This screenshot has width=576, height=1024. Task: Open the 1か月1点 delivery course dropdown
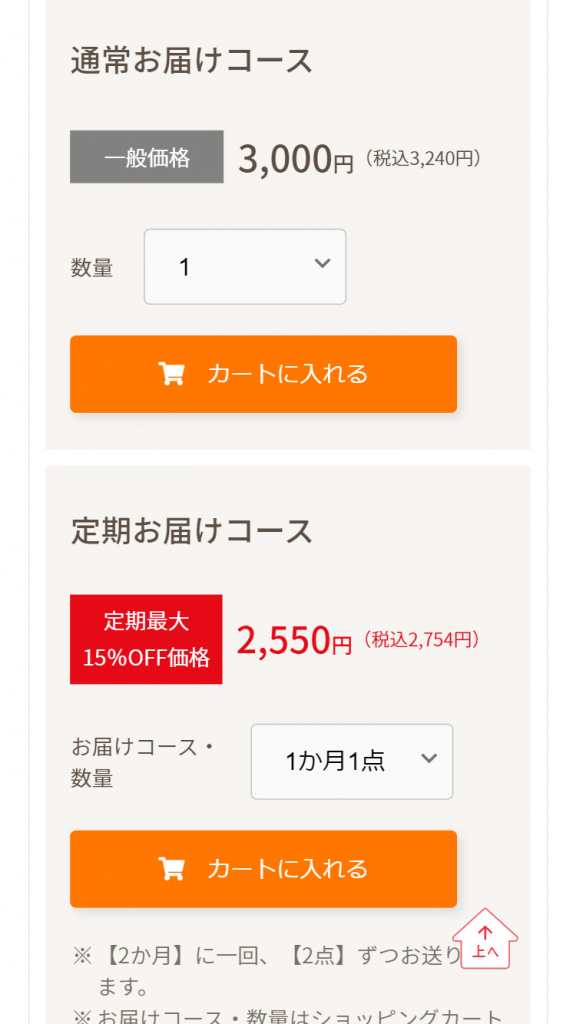point(352,761)
